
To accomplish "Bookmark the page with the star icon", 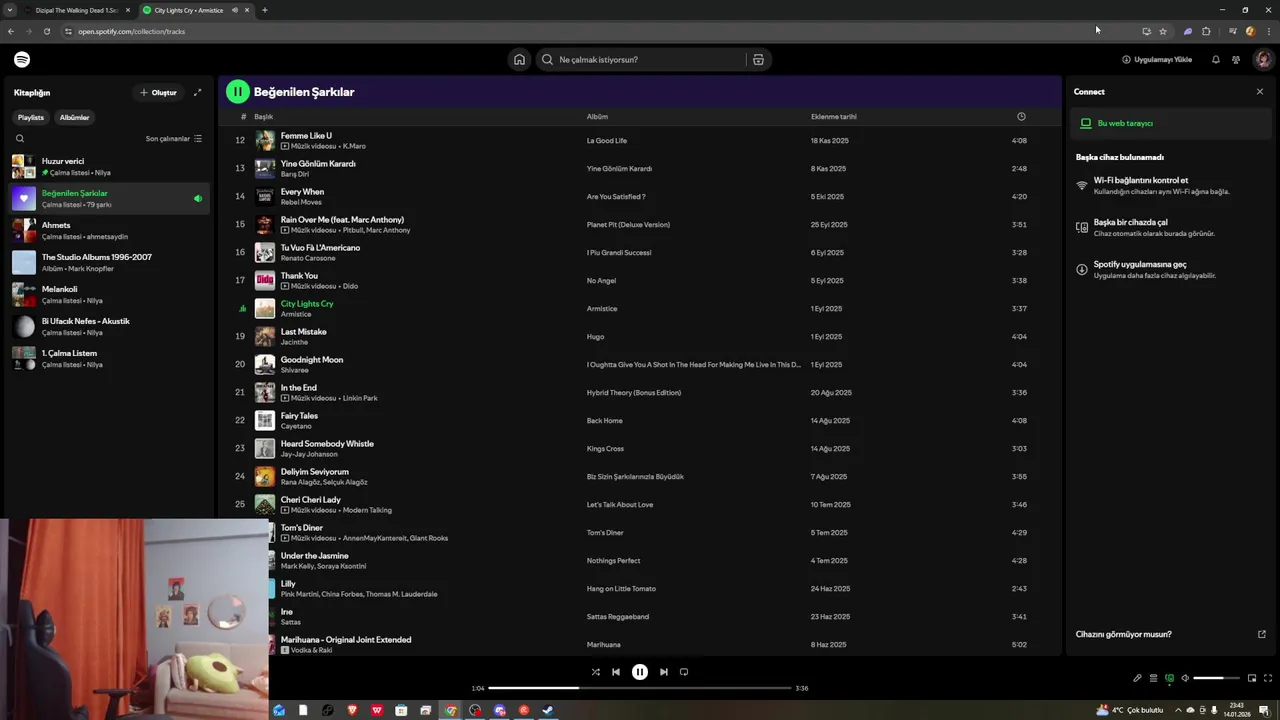I will 1163,31.
